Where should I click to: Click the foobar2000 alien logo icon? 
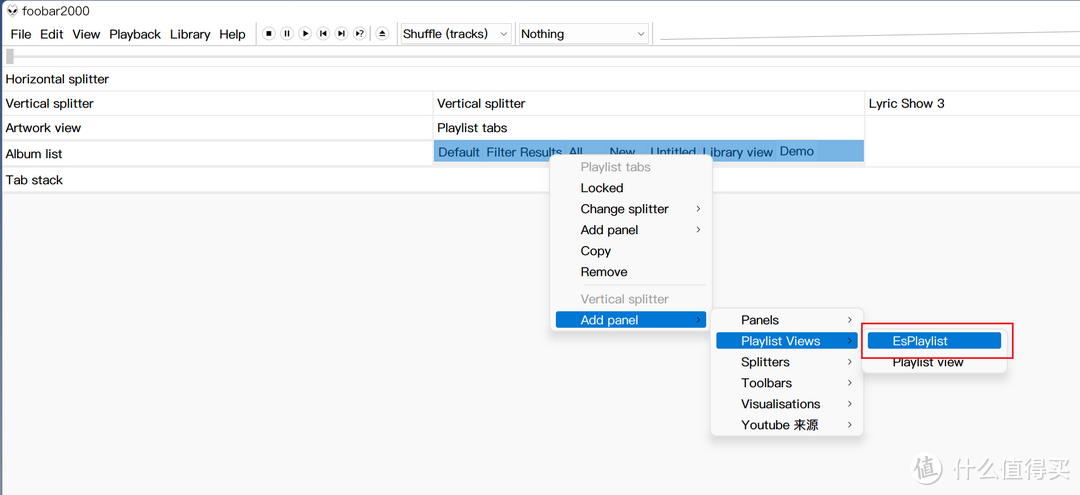pyautogui.click(x=12, y=11)
